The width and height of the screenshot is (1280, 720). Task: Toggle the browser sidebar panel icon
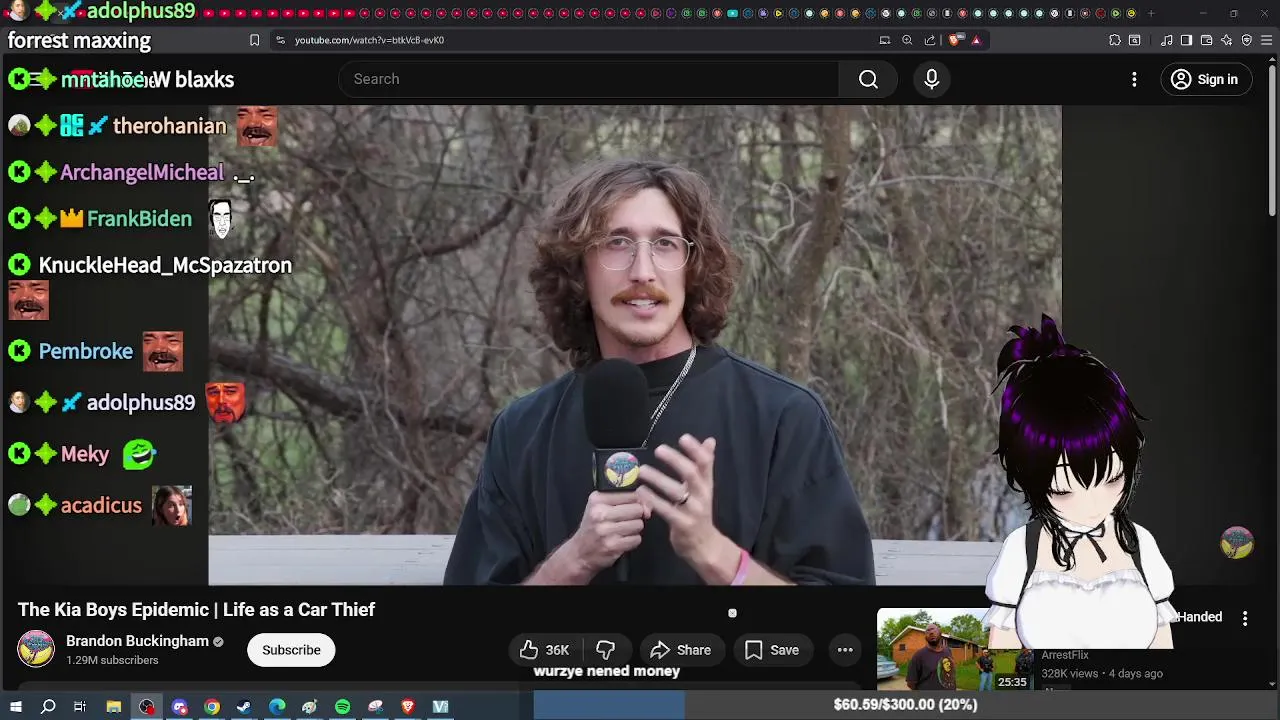(1186, 40)
